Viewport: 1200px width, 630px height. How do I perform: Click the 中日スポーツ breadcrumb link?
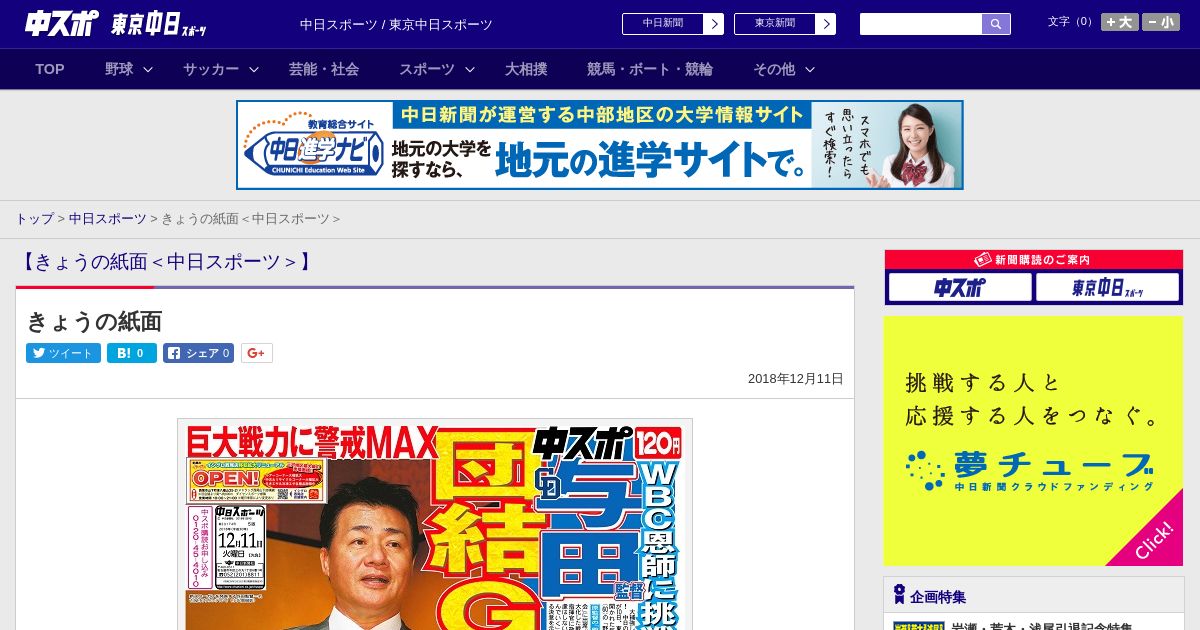pos(107,218)
